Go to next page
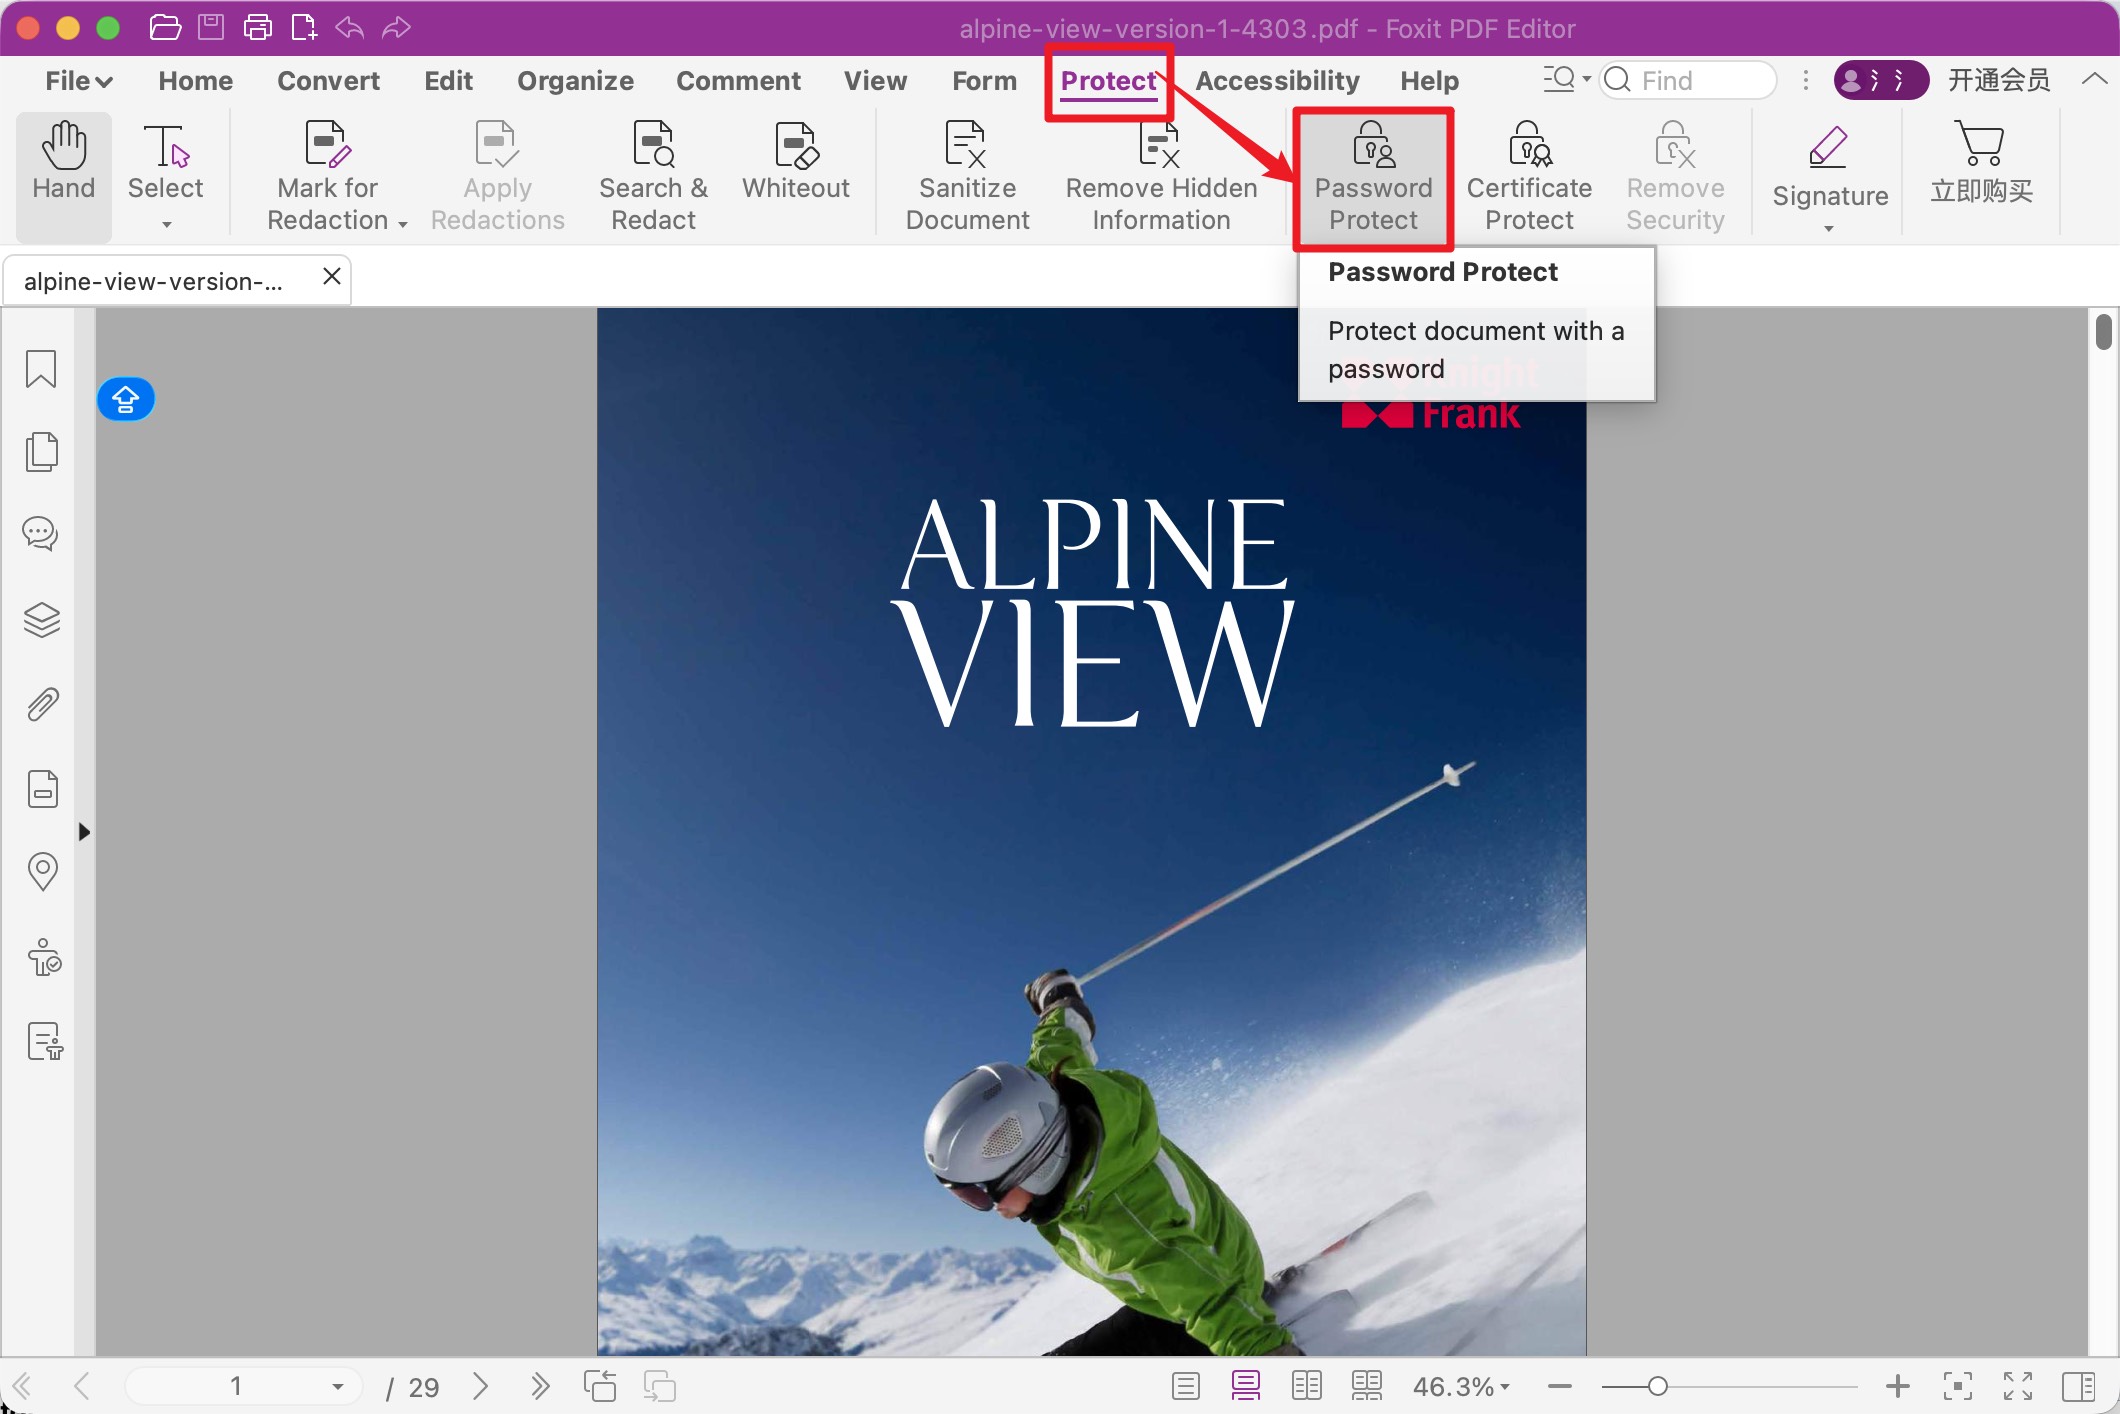 pyautogui.click(x=480, y=1386)
